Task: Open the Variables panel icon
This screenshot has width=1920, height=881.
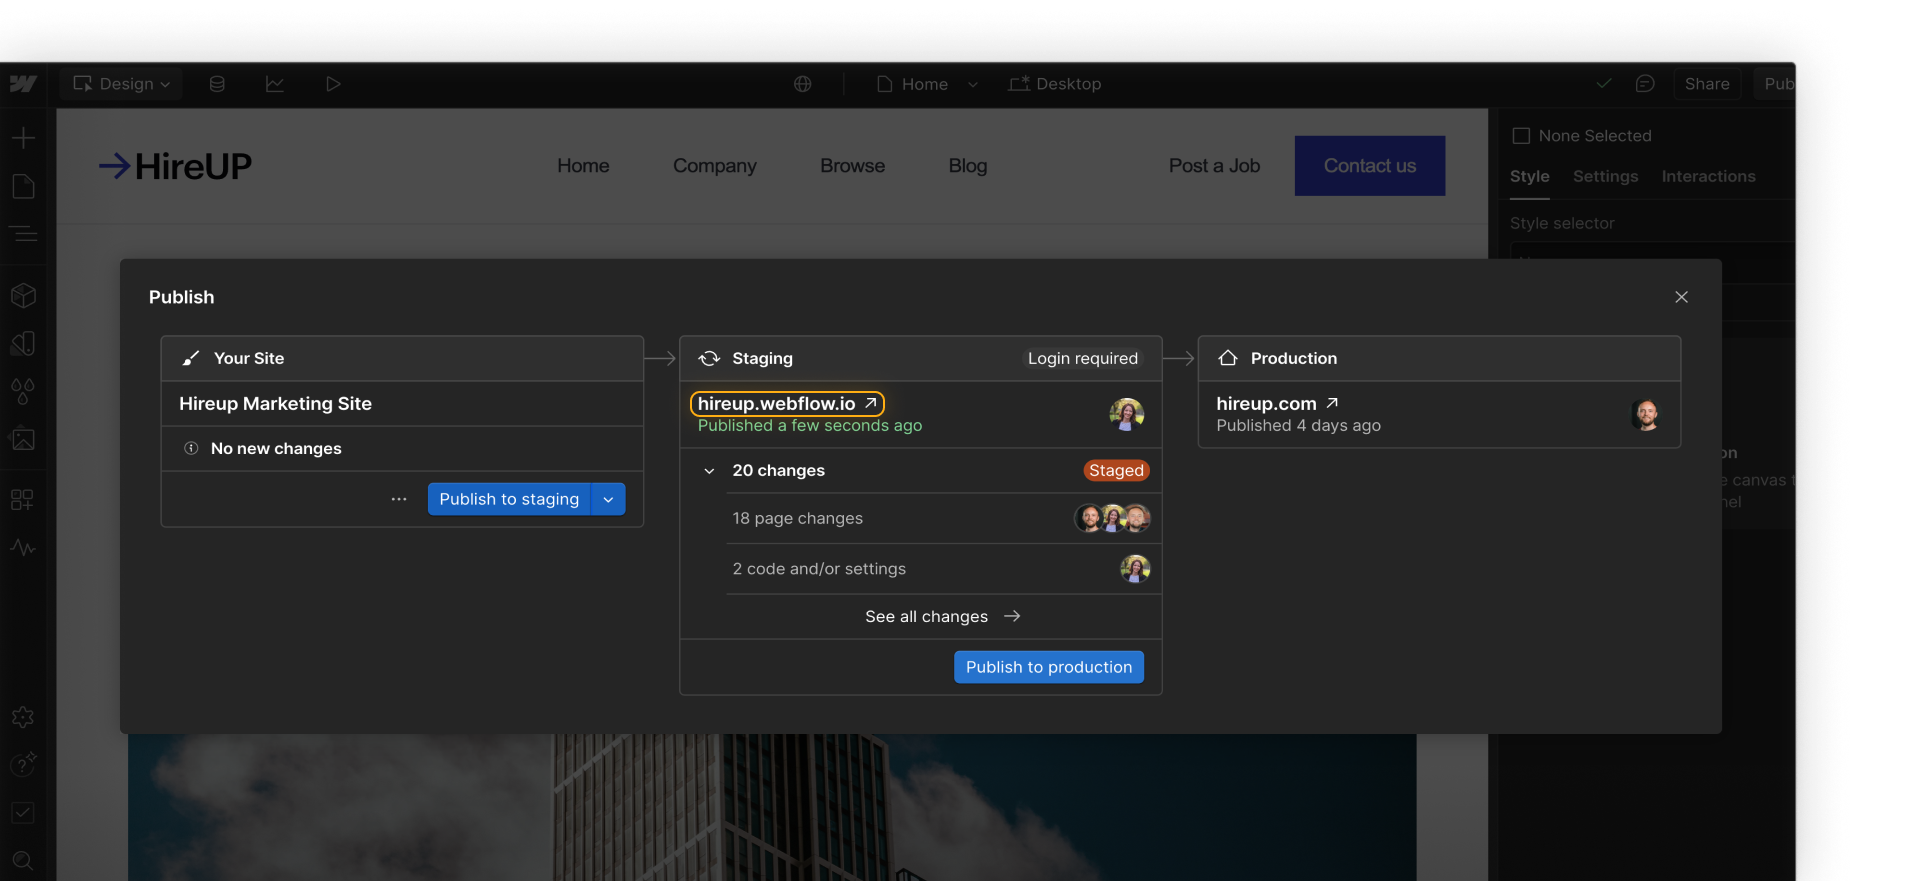Action: [x=23, y=343]
